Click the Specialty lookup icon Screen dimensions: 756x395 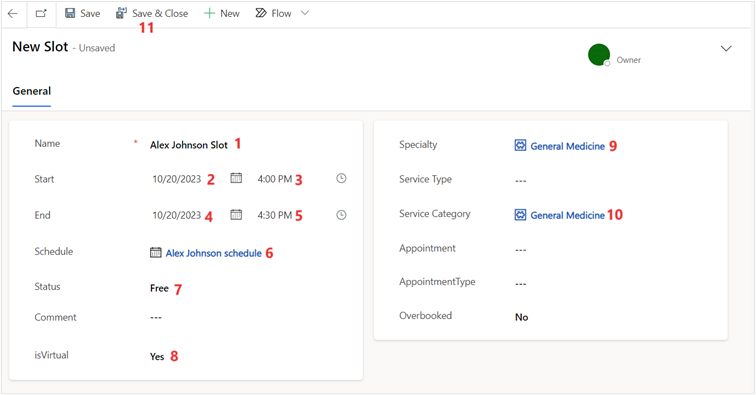(x=520, y=145)
